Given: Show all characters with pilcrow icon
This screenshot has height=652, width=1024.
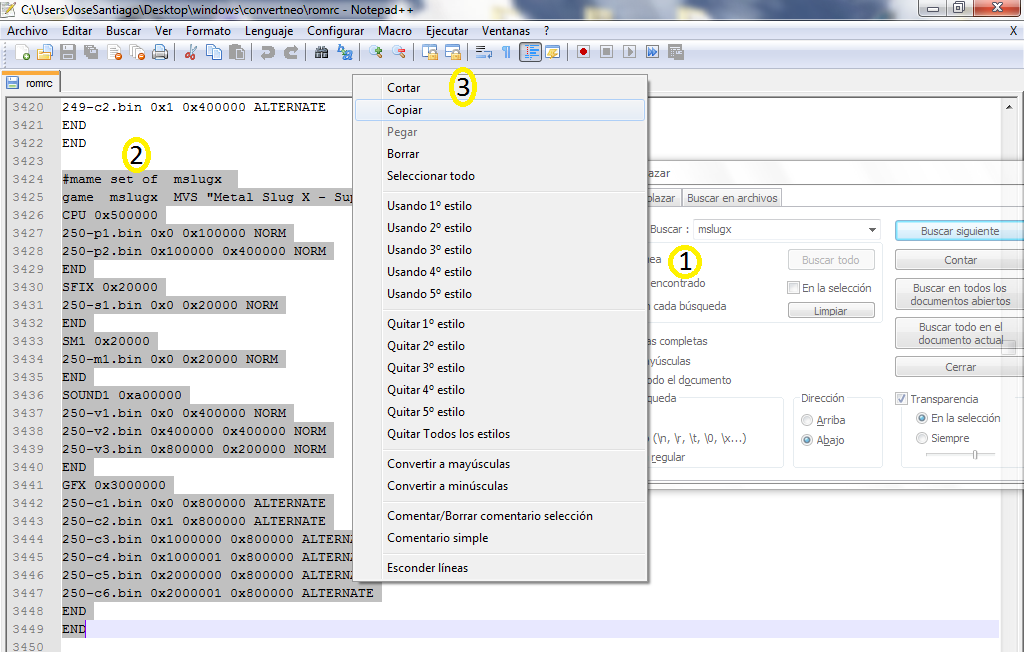Looking at the screenshot, I should pyautogui.click(x=506, y=52).
